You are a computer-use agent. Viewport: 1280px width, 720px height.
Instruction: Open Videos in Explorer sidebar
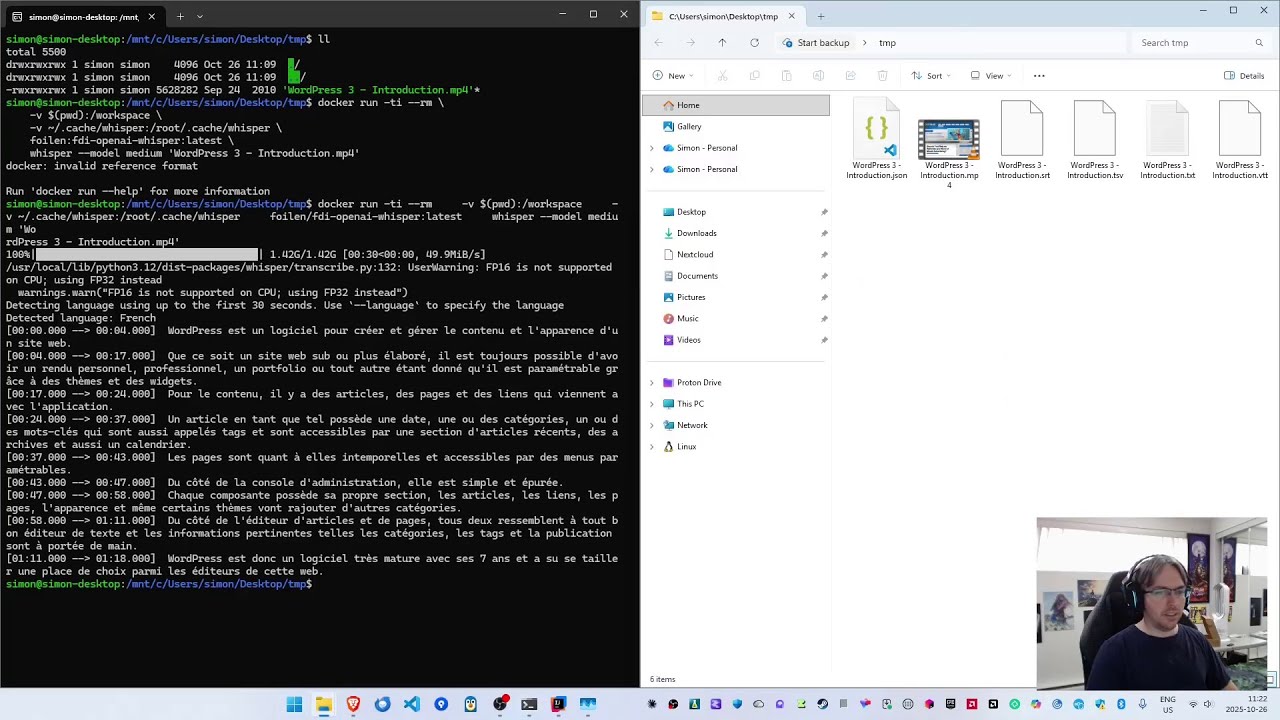click(736, 340)
